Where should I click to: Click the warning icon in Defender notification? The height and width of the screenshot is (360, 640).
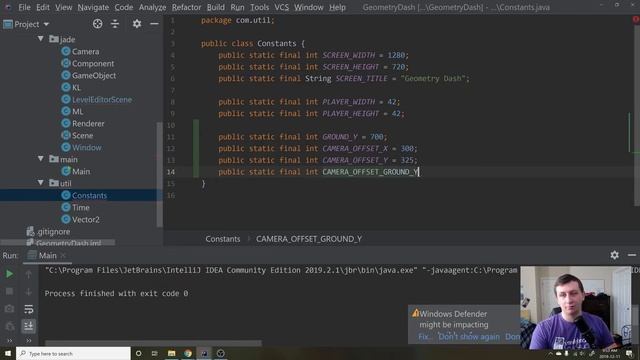point(416,313)
